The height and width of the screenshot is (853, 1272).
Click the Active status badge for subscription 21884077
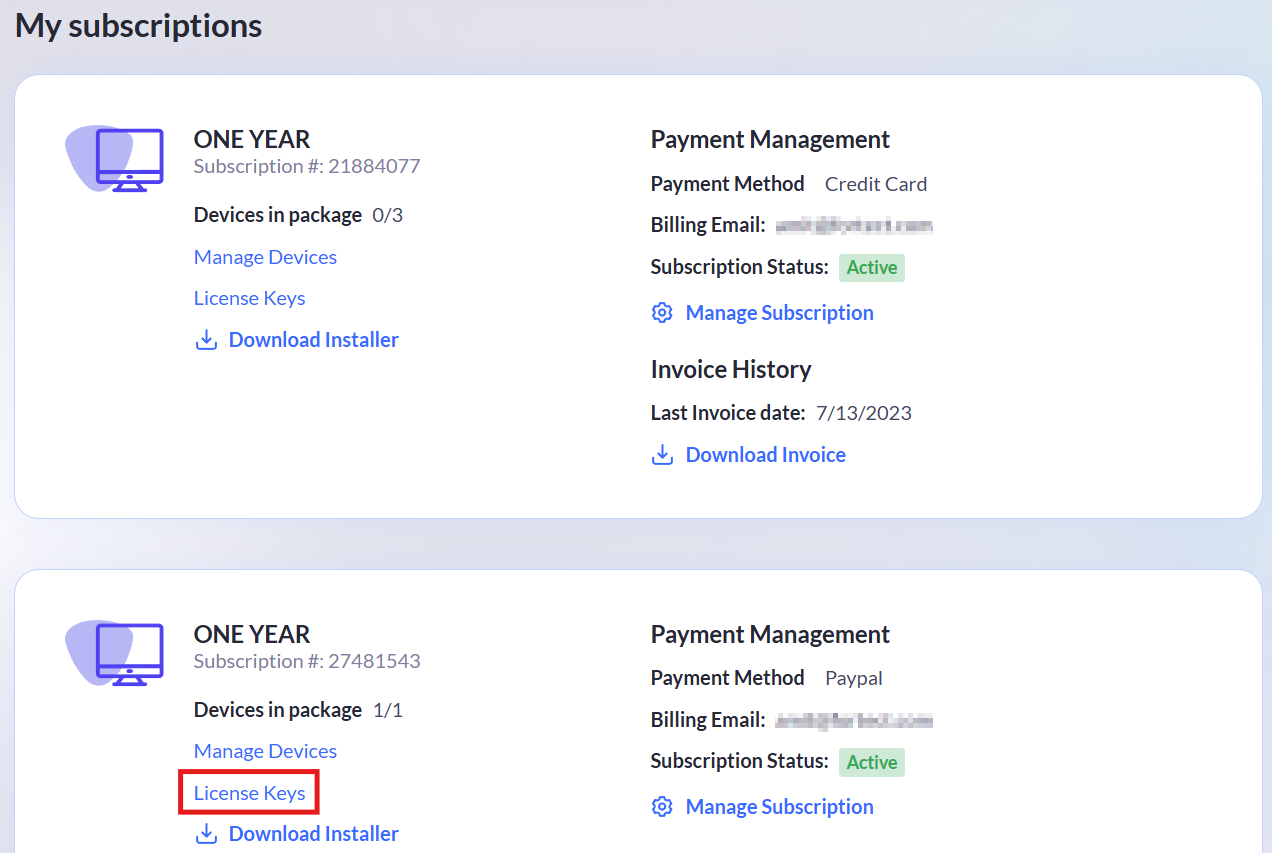871,267
